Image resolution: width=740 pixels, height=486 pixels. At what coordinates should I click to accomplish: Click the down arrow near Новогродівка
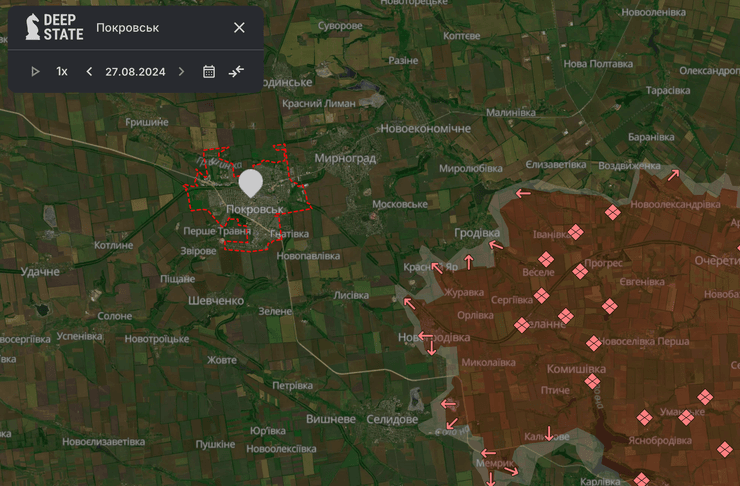pyautogui.click(x=431, y=347)
